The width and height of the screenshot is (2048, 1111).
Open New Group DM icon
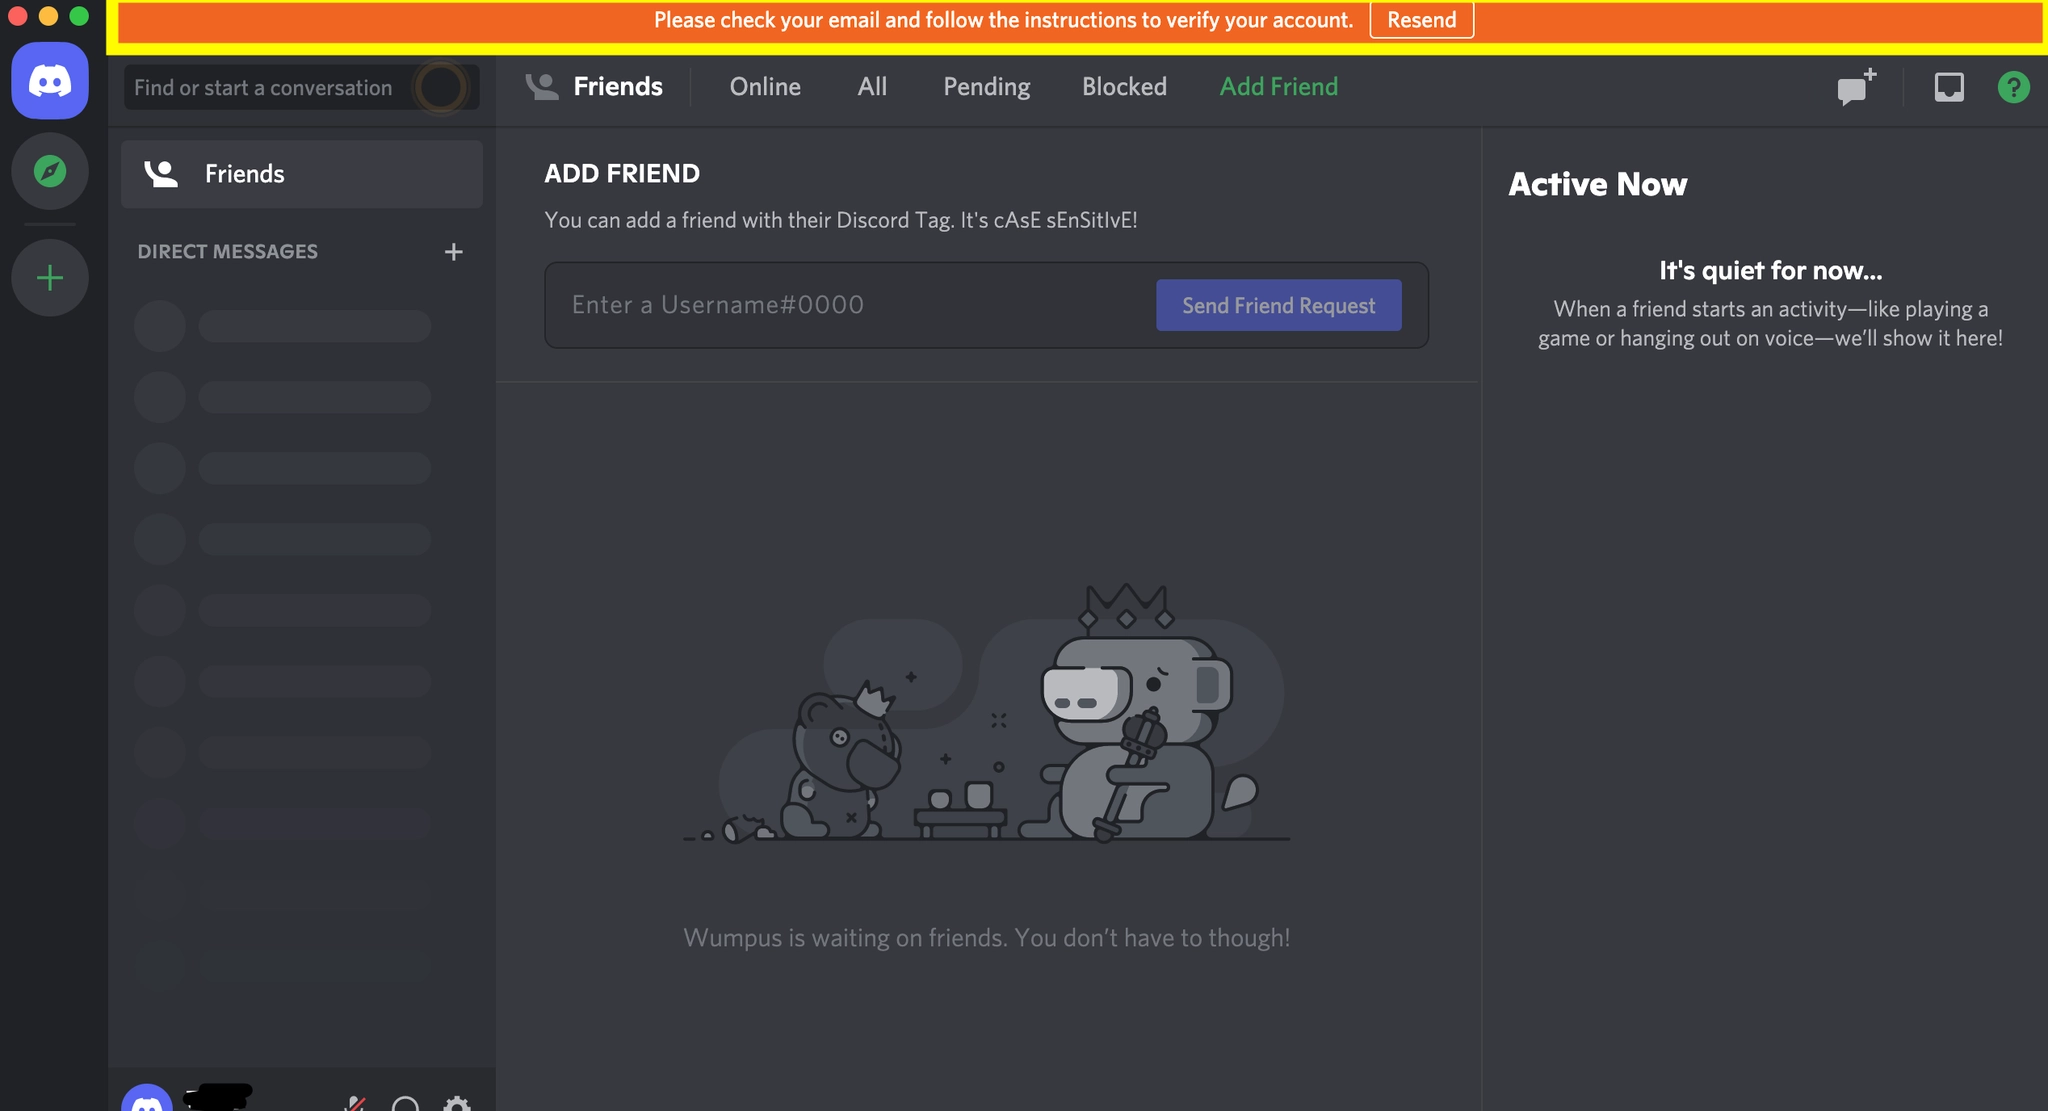1856,87
